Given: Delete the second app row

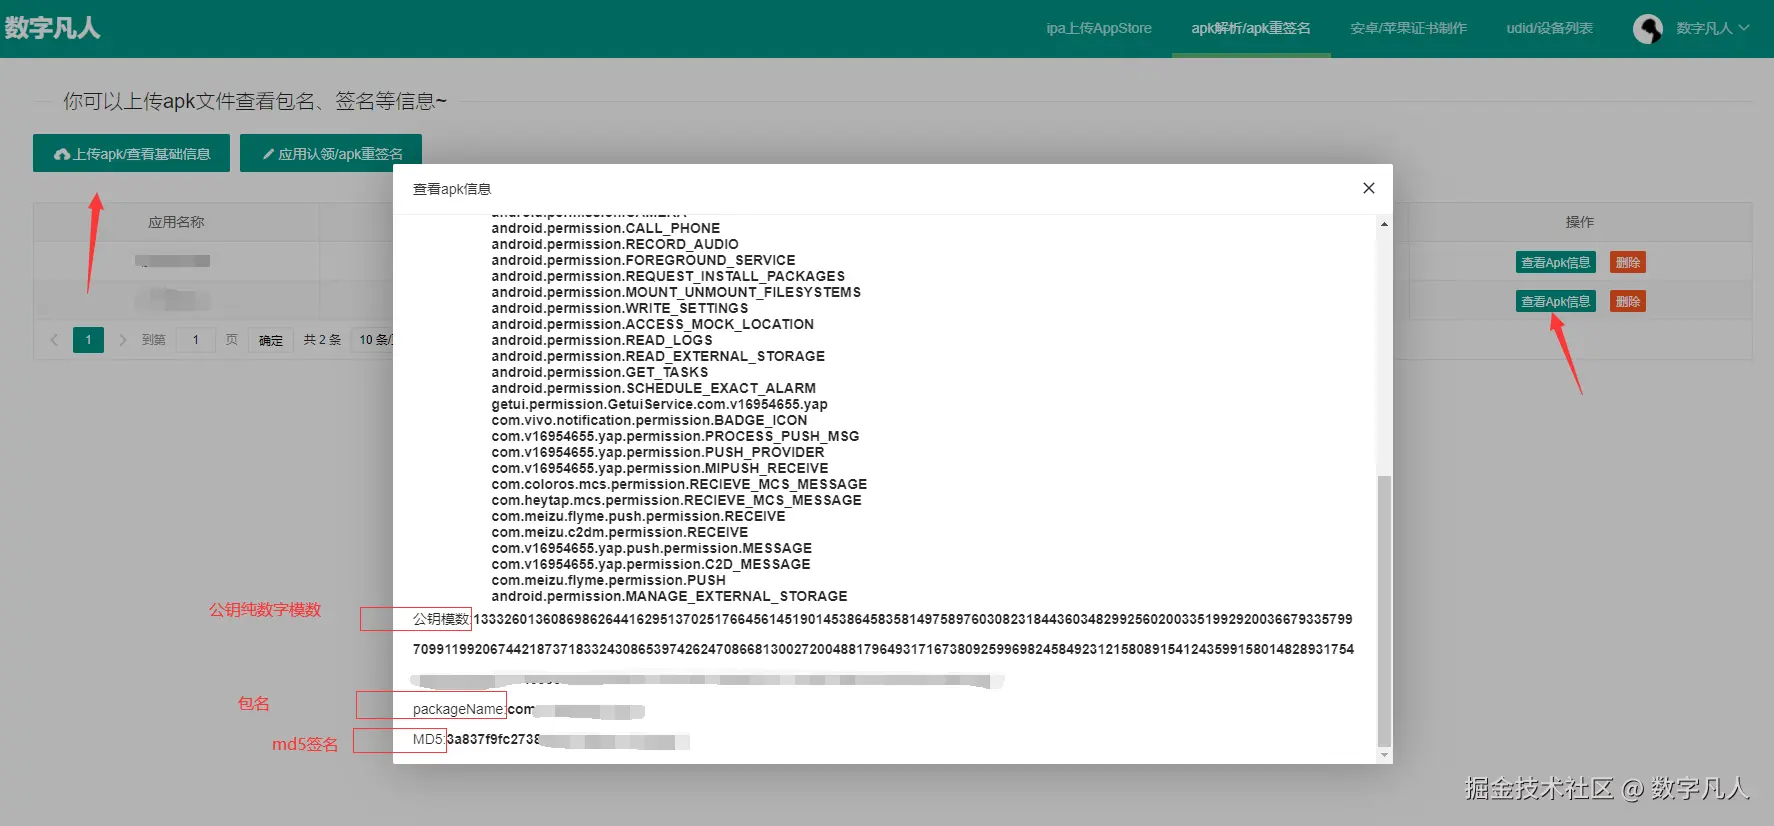Looking at the screenshot, I should tap(1628, 301).
